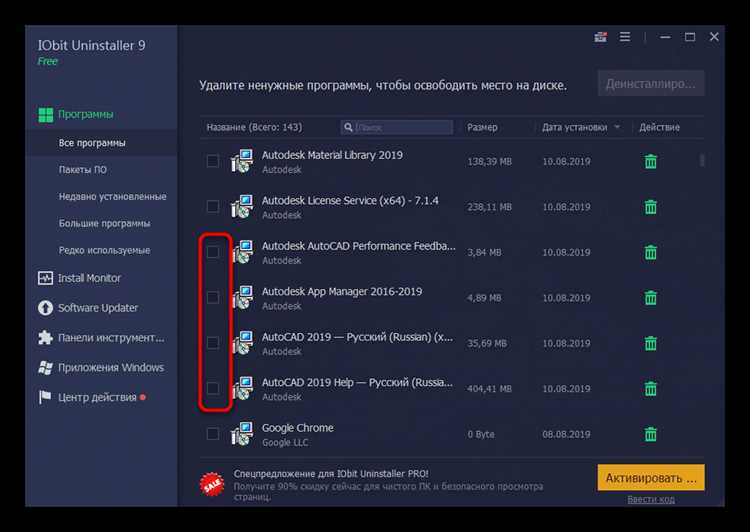Click Autodesk License Service (x64) - 7.1.4
Image resolution: width=750 pixels, height=532 pixels.
pos(350,200)
